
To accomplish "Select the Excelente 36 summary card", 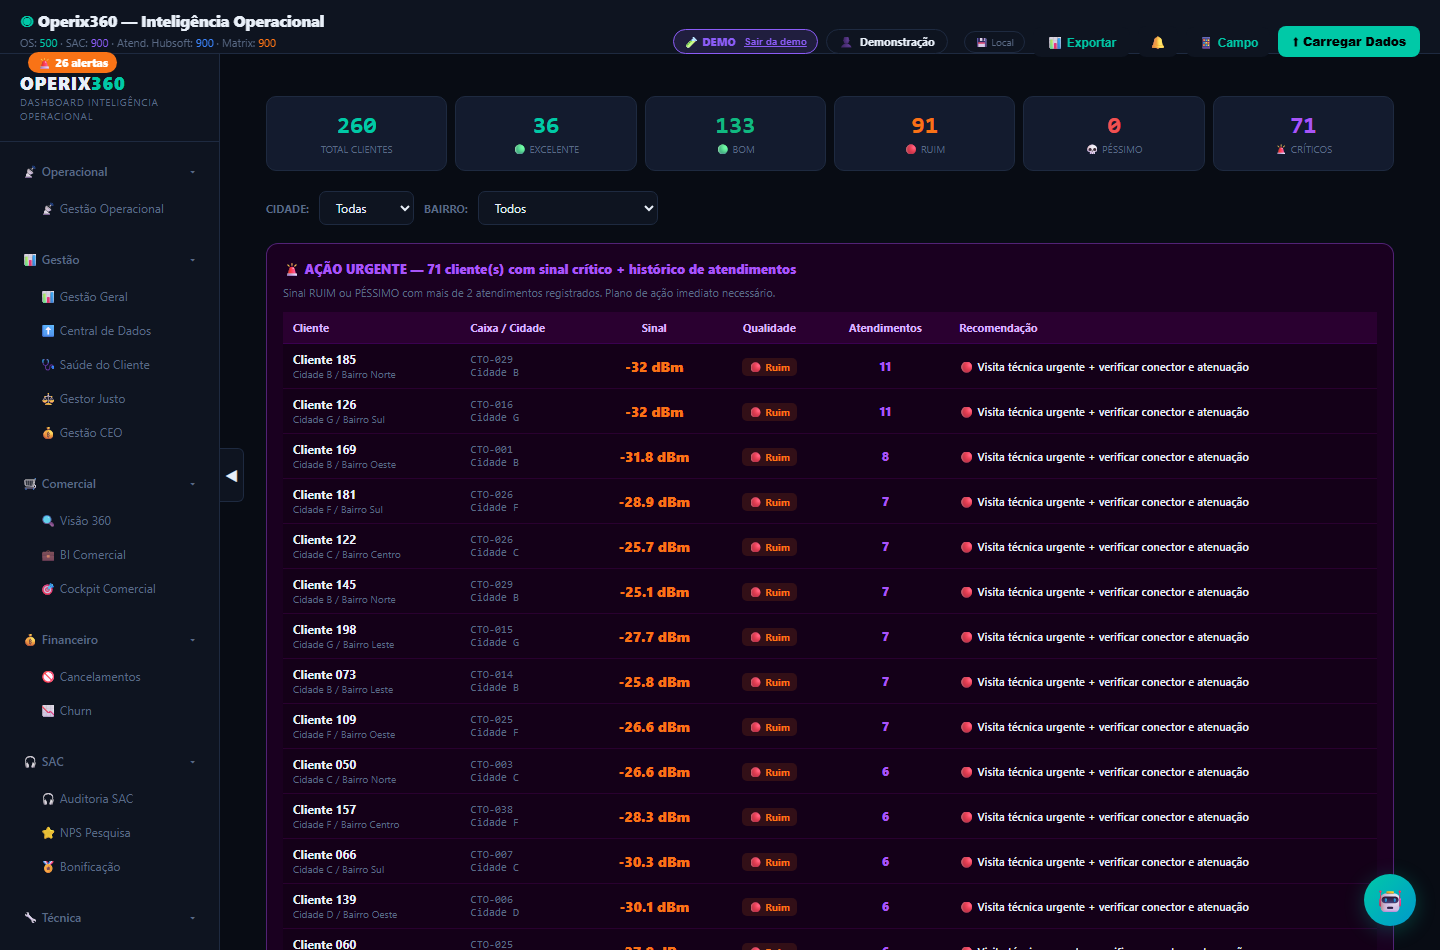I will pos(546,133).
